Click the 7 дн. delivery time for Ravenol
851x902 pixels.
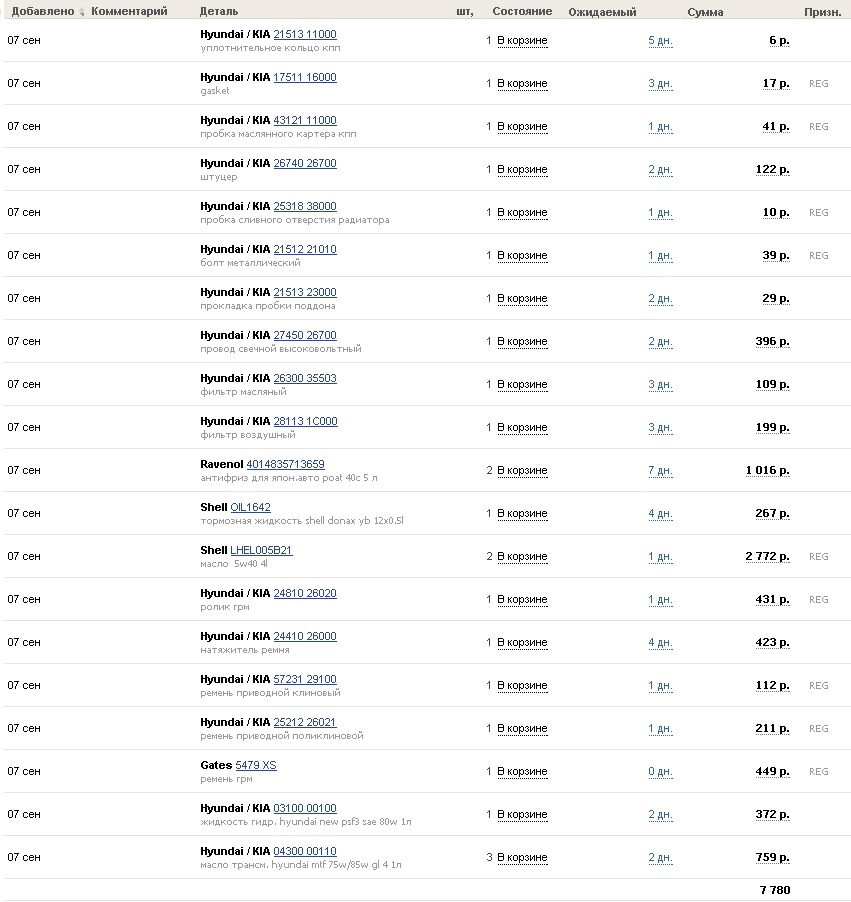[661, 471]
